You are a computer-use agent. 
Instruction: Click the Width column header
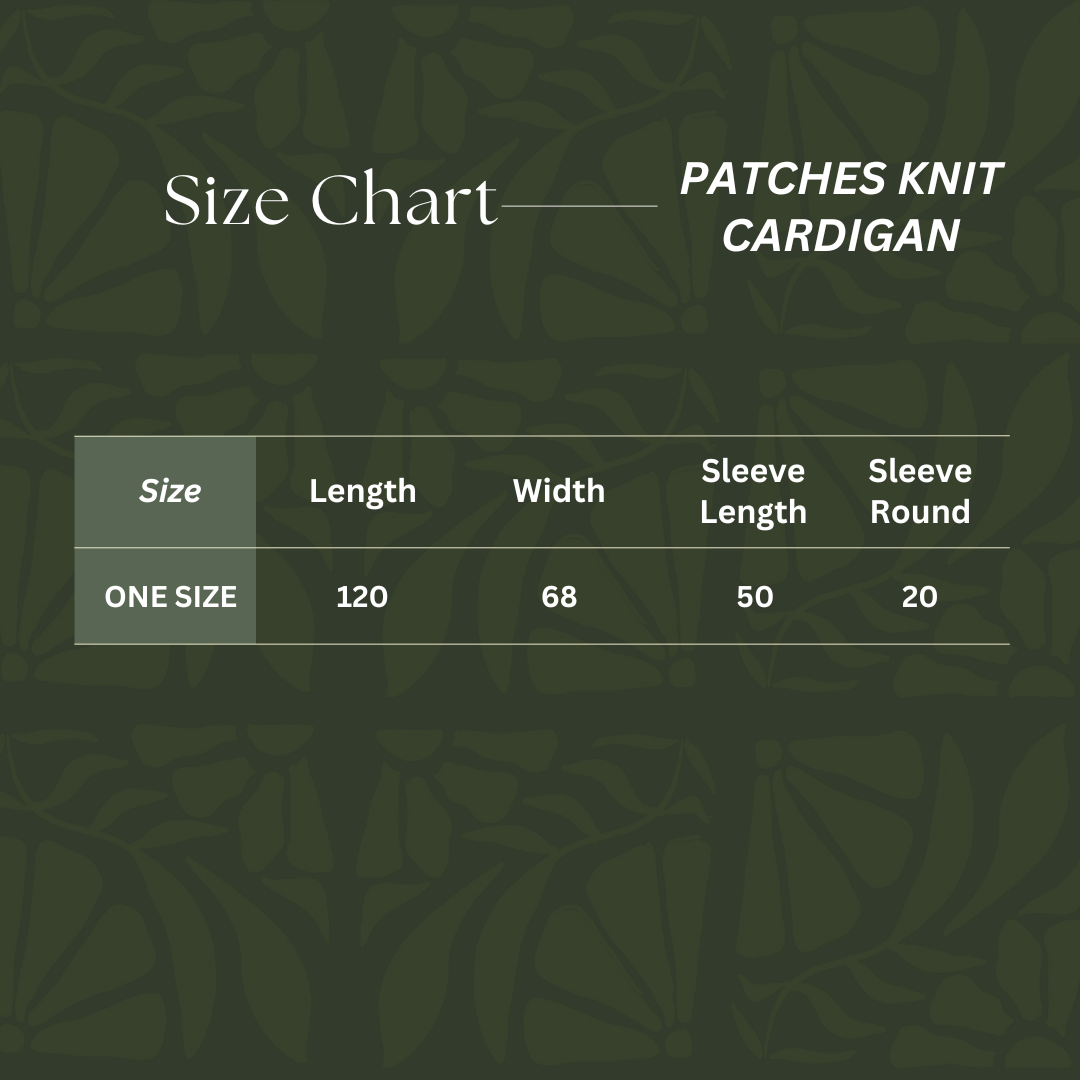click(559, 491)
